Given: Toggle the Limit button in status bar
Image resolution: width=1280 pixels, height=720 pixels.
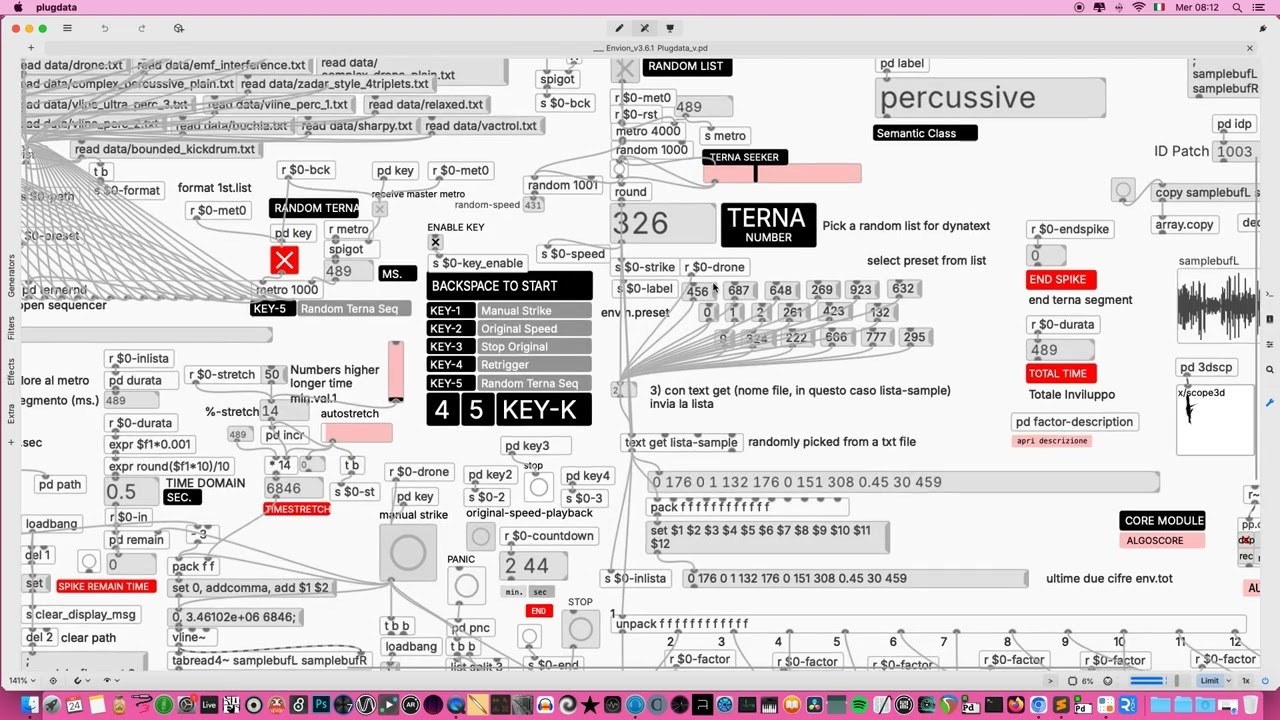Looking at the screenshot, I should click(x=1210, y=681).
